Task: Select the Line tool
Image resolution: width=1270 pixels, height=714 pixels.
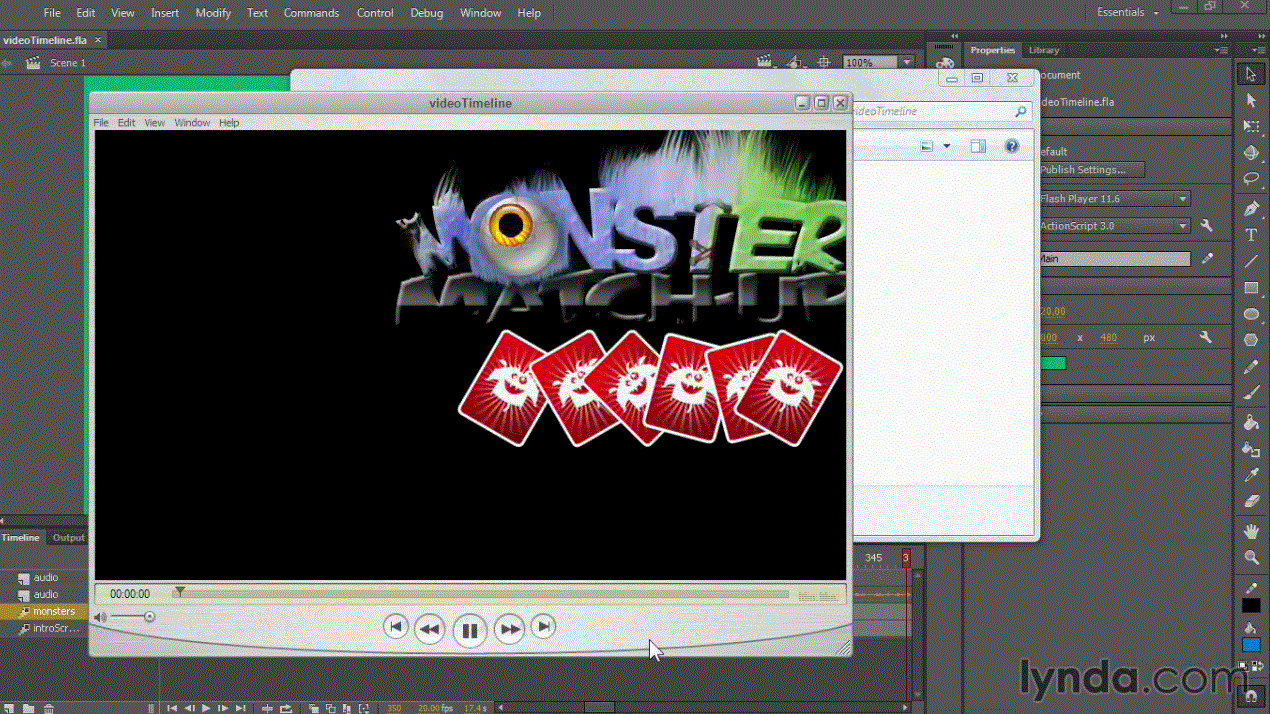Action: coord(1251,262)
